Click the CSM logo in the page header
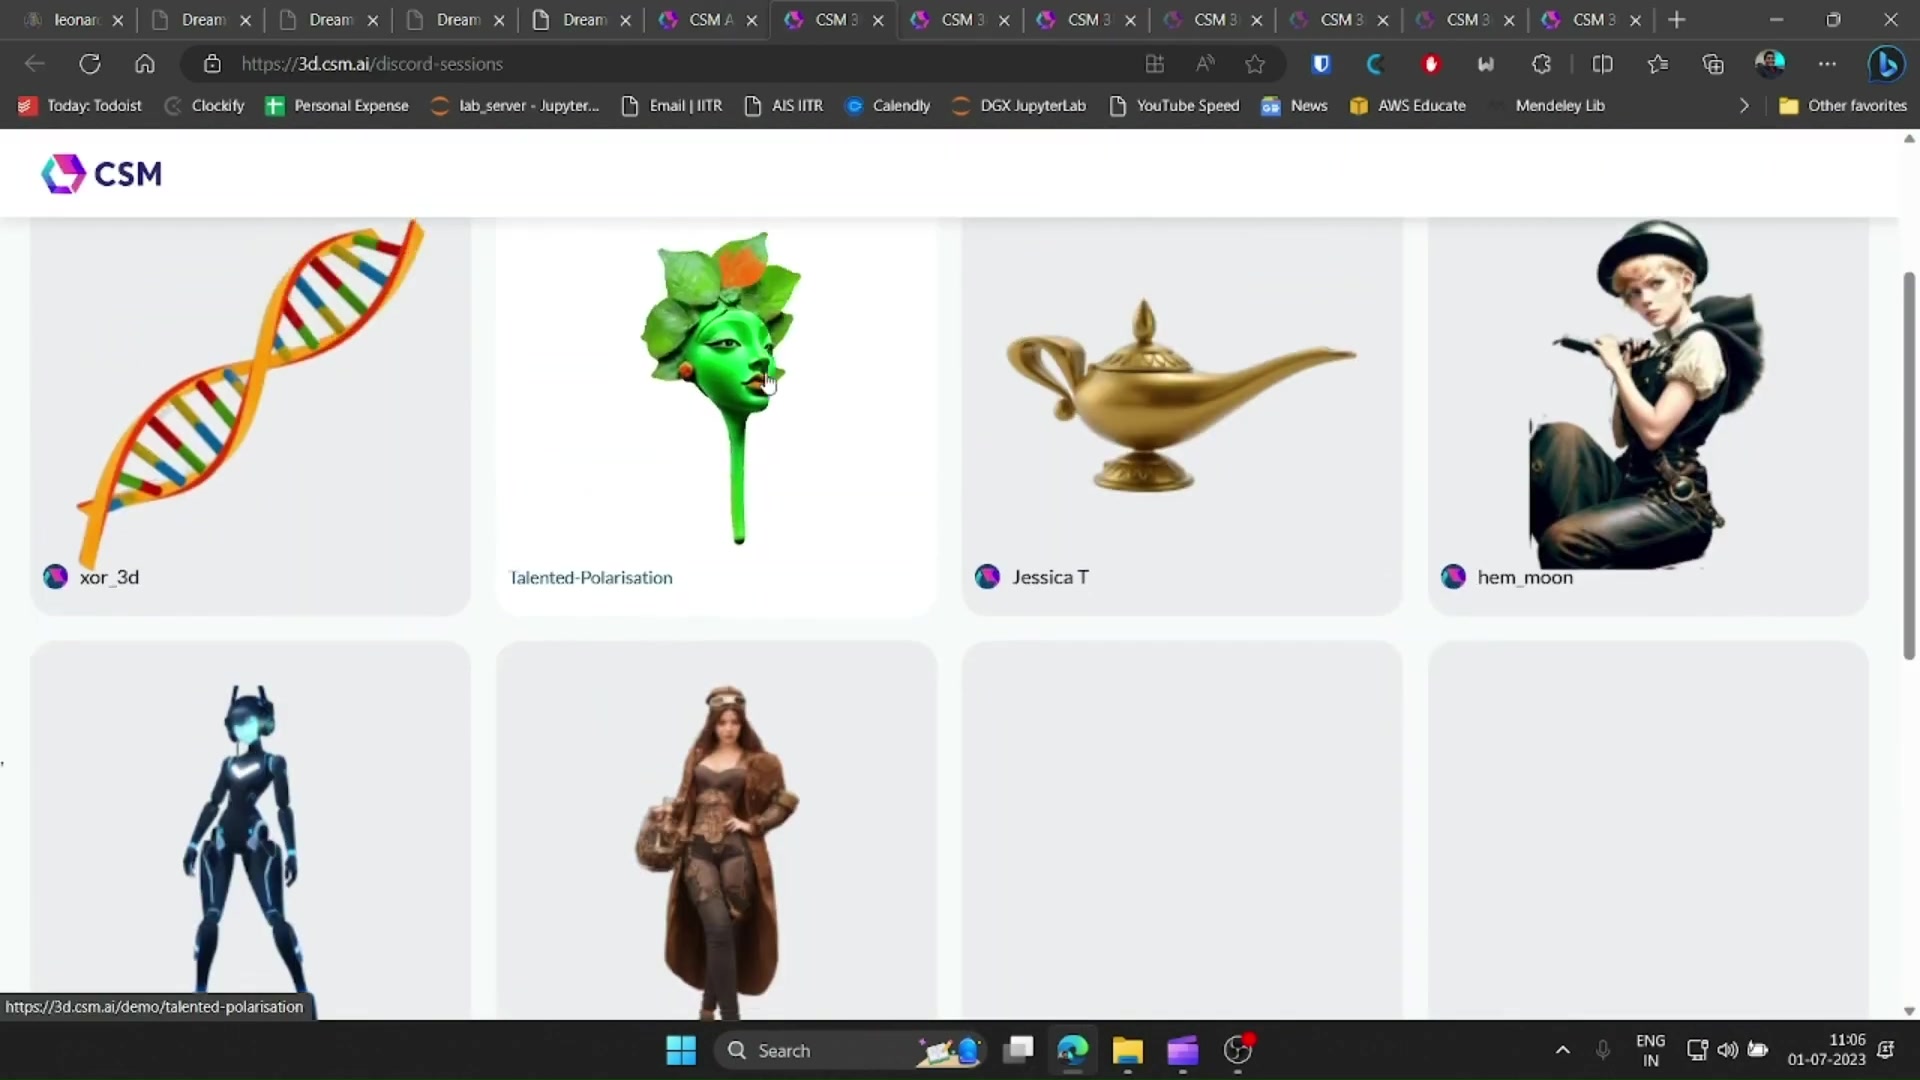 [100, 173]
